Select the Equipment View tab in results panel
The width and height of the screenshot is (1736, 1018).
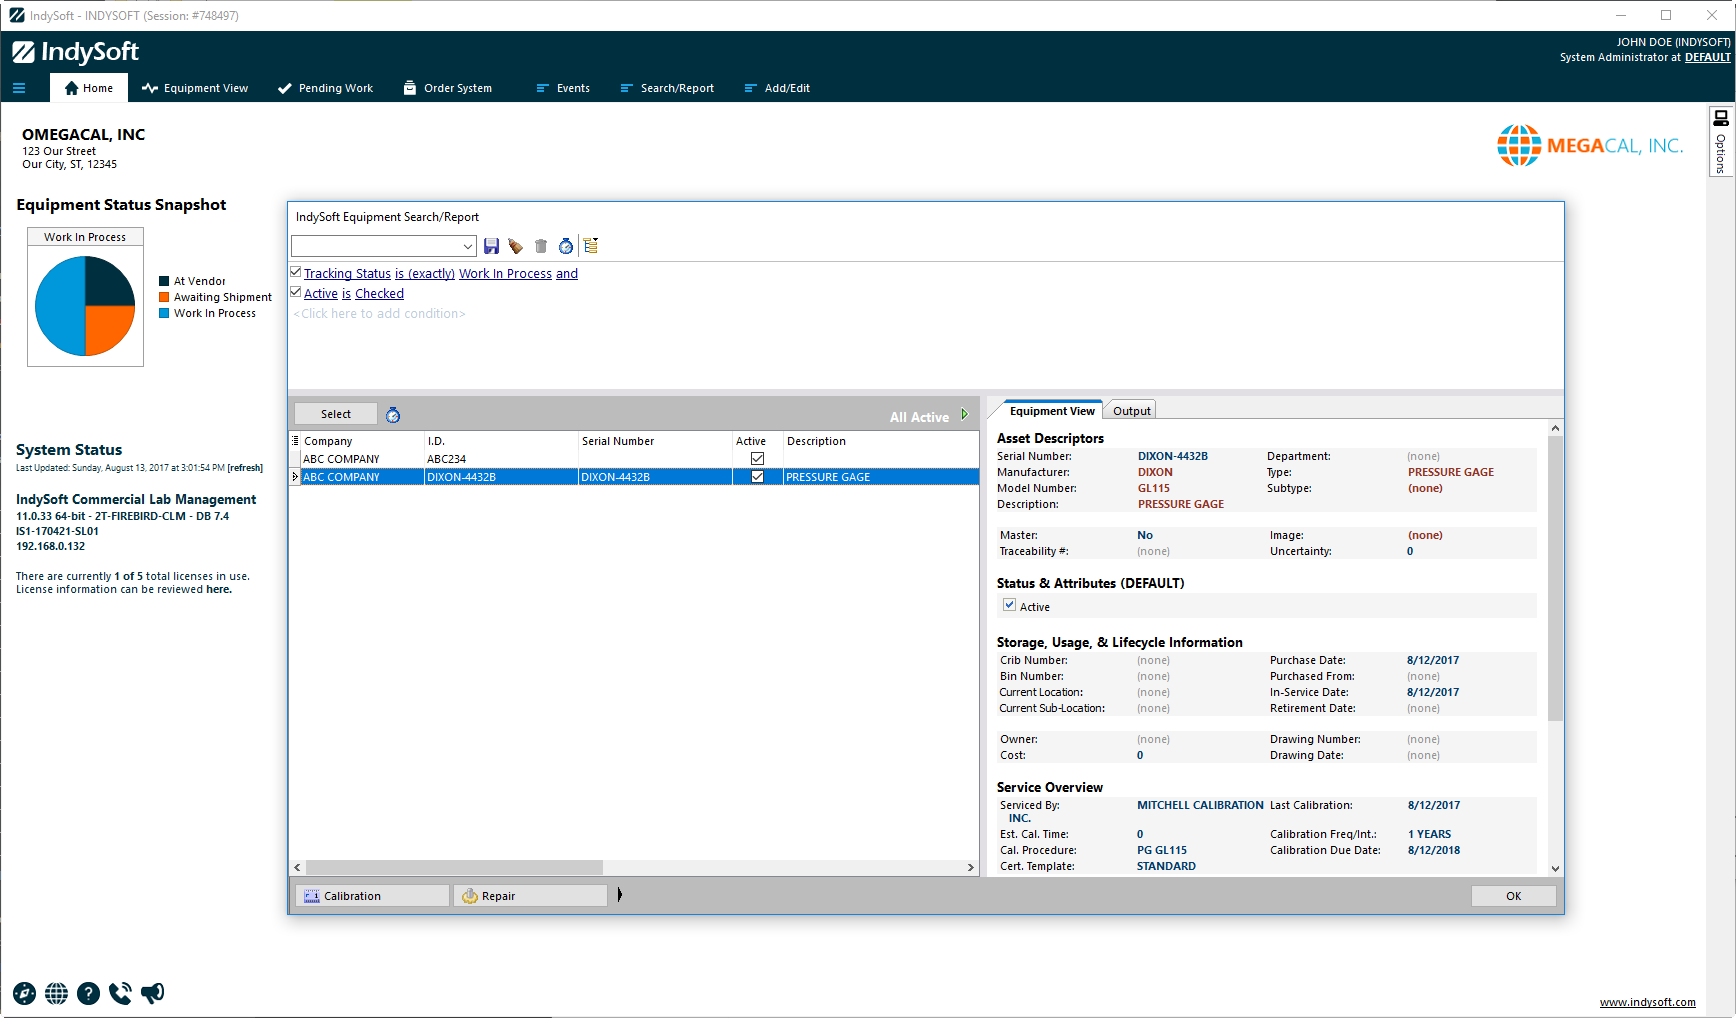click(1052, 411)
